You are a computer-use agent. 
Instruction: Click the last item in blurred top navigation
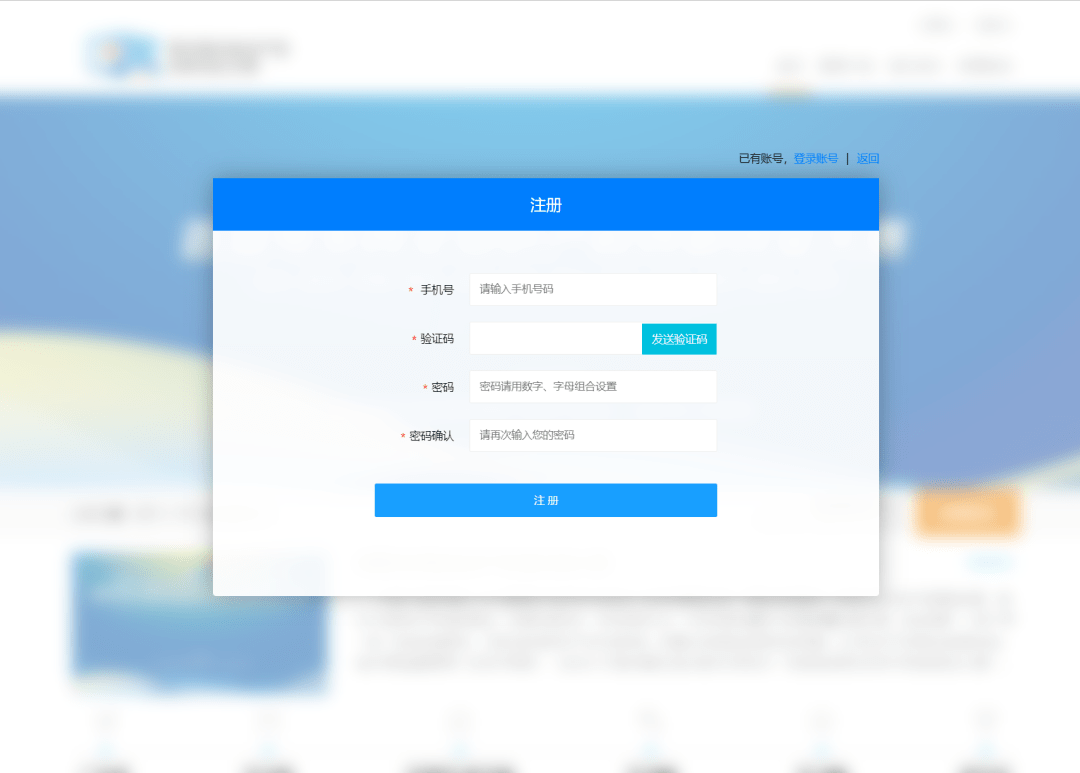pyautogui.click(x=984, y=68)
